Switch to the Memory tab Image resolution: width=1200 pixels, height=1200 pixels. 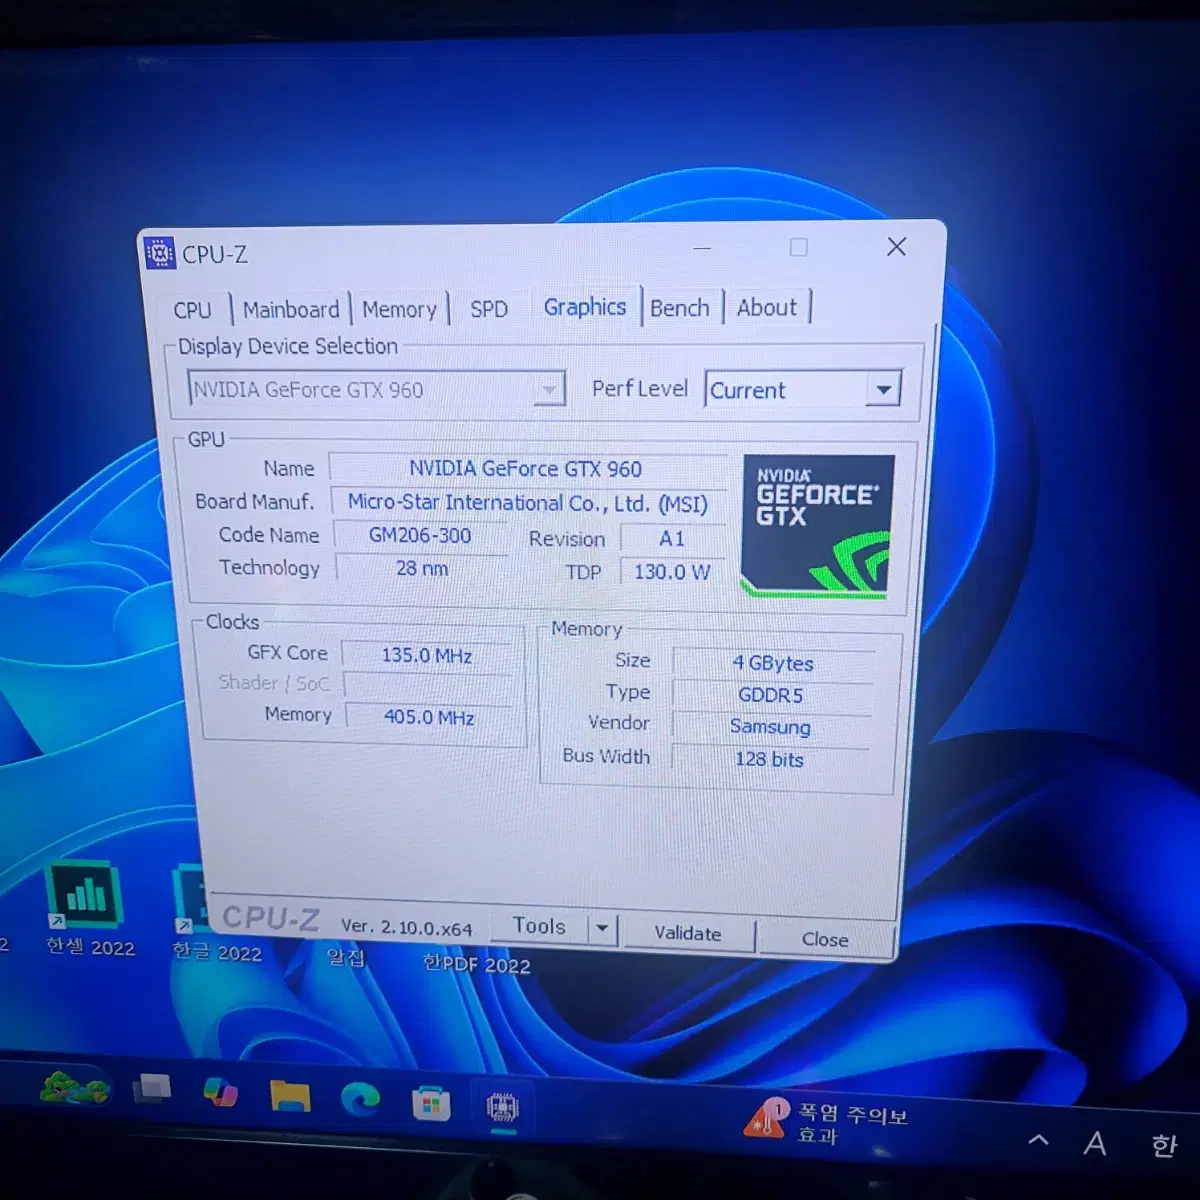[399, 309]
